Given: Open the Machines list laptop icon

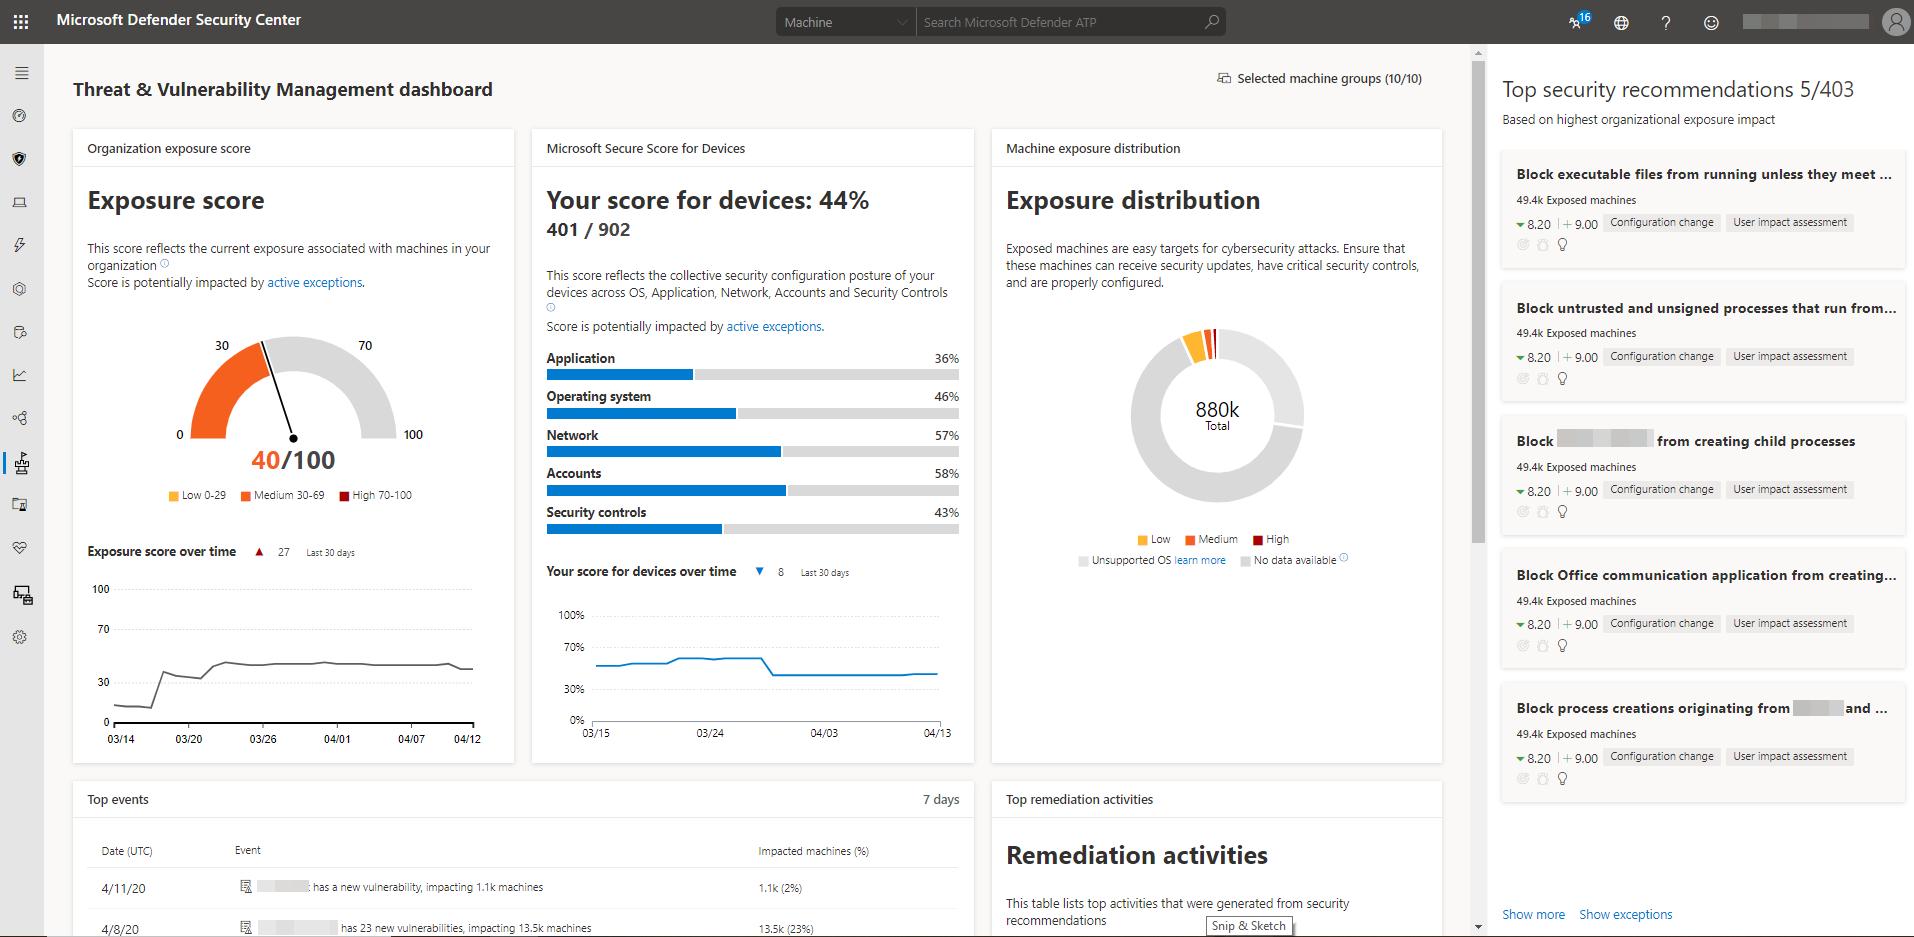Looking at the screenshot, I should (x=19, y=203).
